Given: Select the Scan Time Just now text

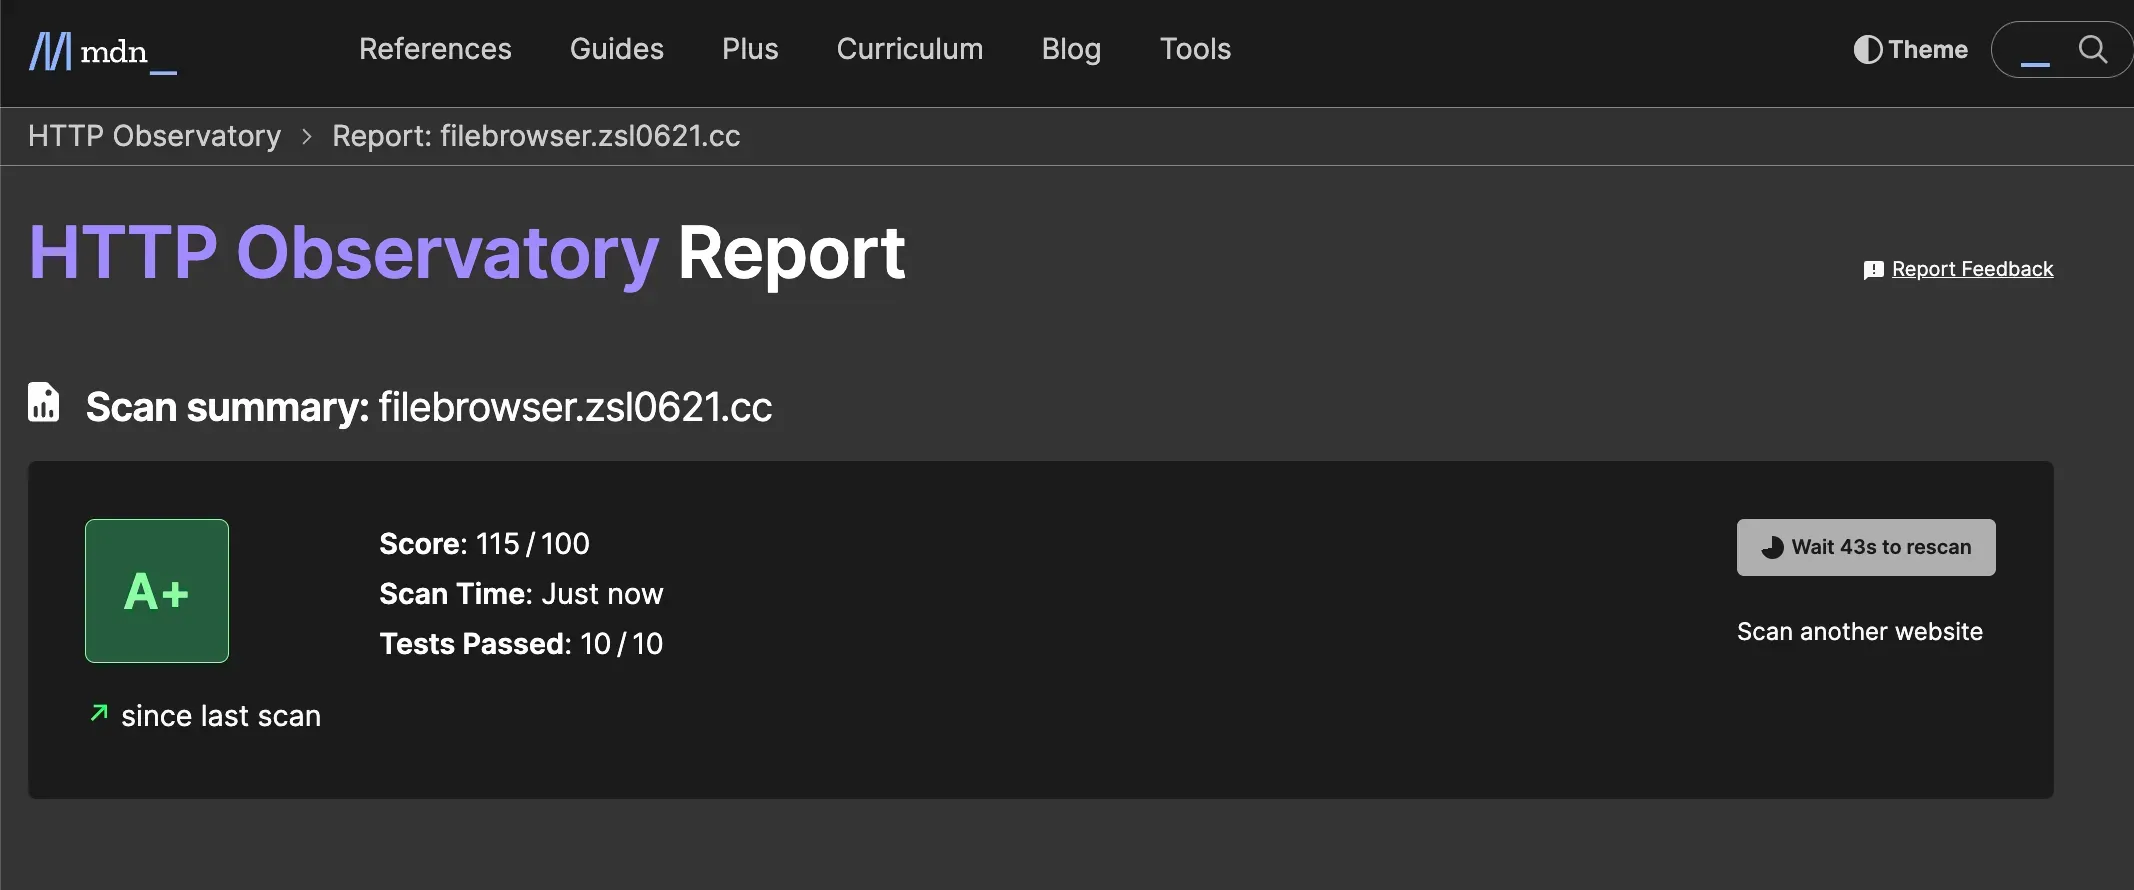Looking at the screenshot, I should pyautogui.click(x=521, y=594).
